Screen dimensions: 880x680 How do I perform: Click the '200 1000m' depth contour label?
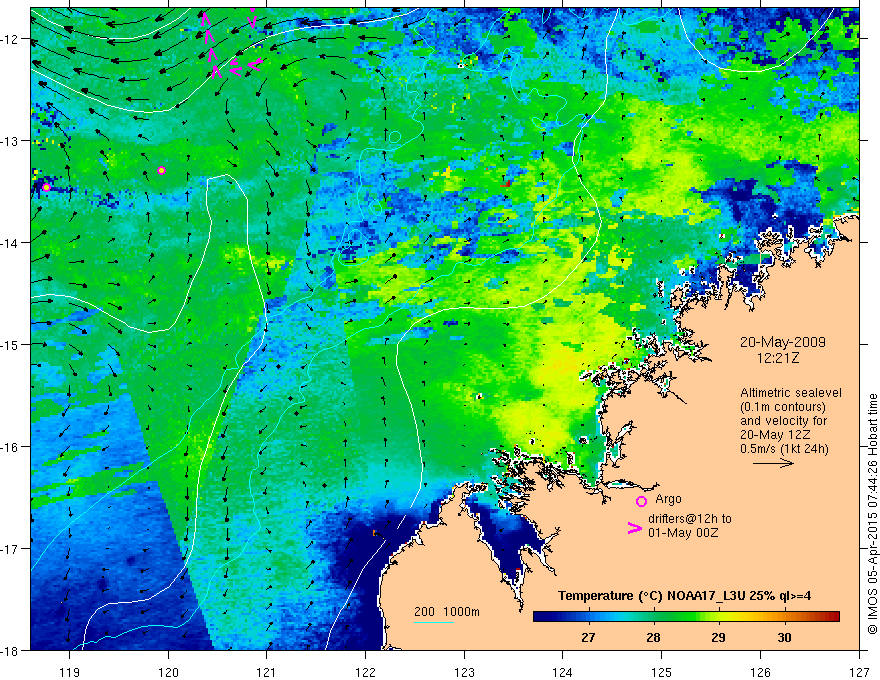(x=447, y=612)
